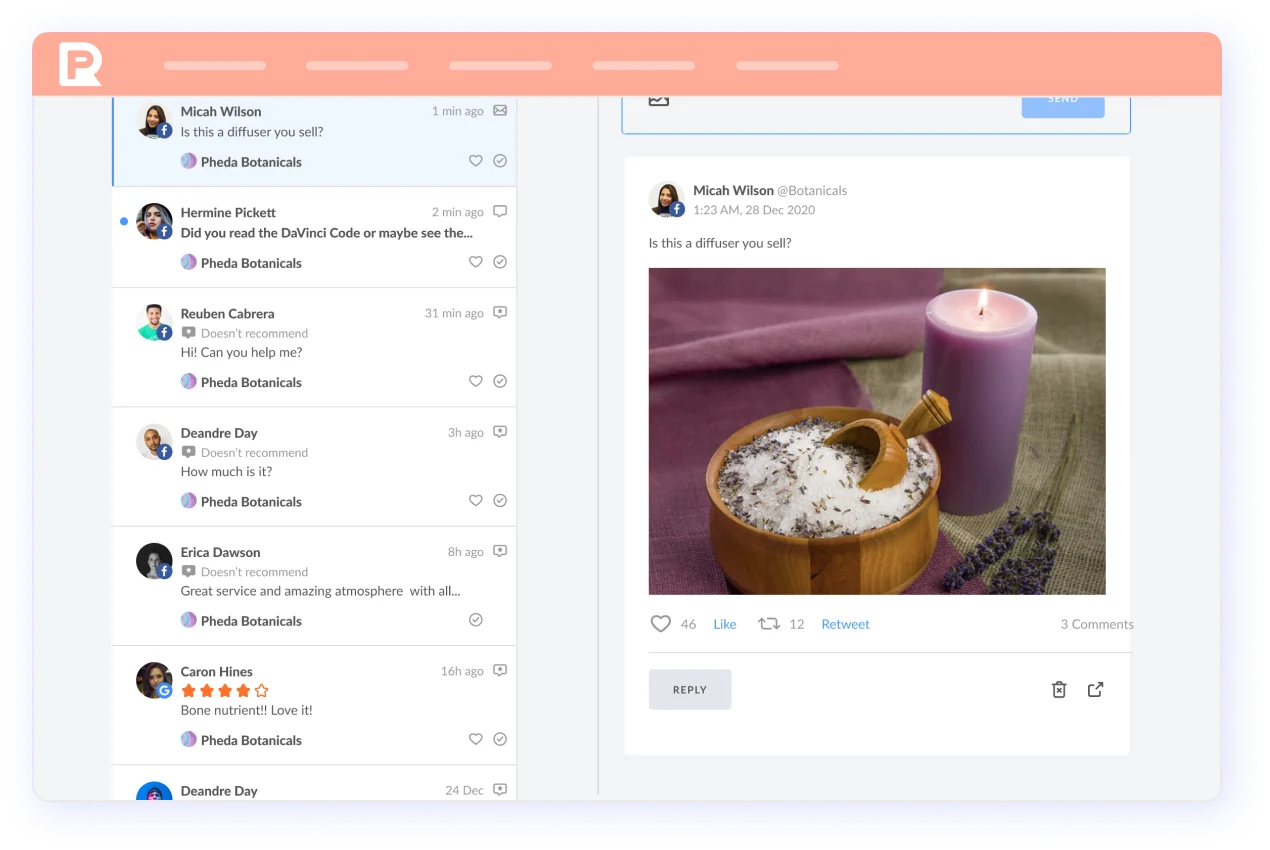Viewport: 1270px width, 850px height.
Task: Select the last navigation item in the header
Action: click(x=787, y=66)
